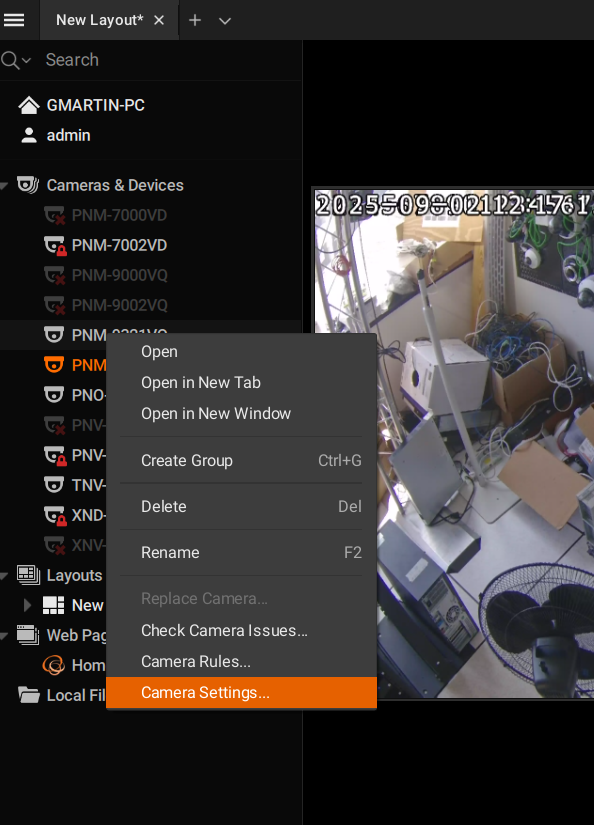Open Camera Rules... from context menu
Viewport: 594px width, 825px height.
click(241, 661)
